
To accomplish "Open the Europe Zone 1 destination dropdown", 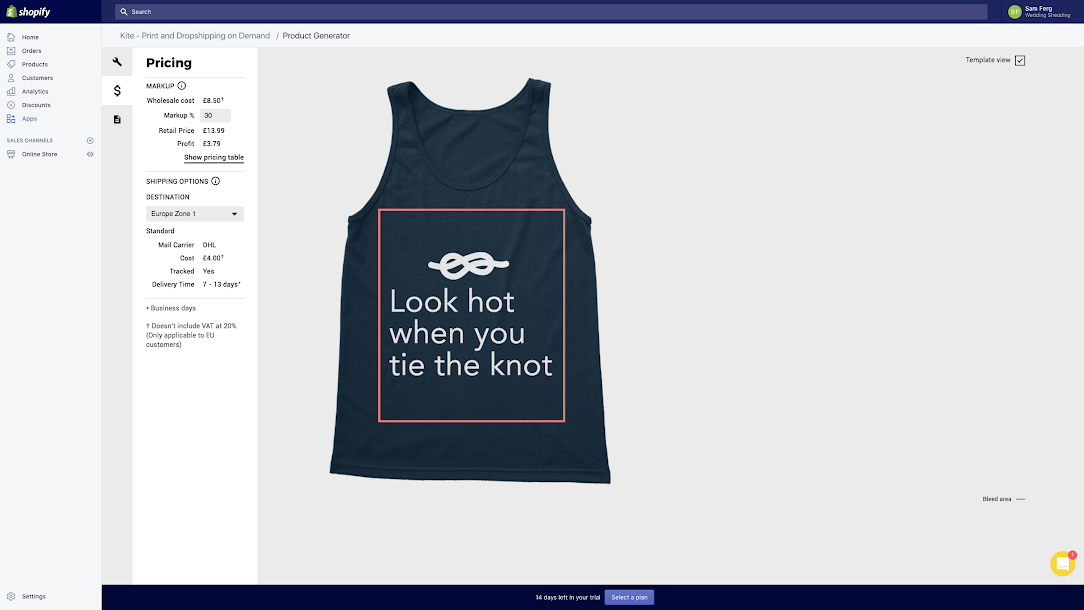I will coord(194,214).
